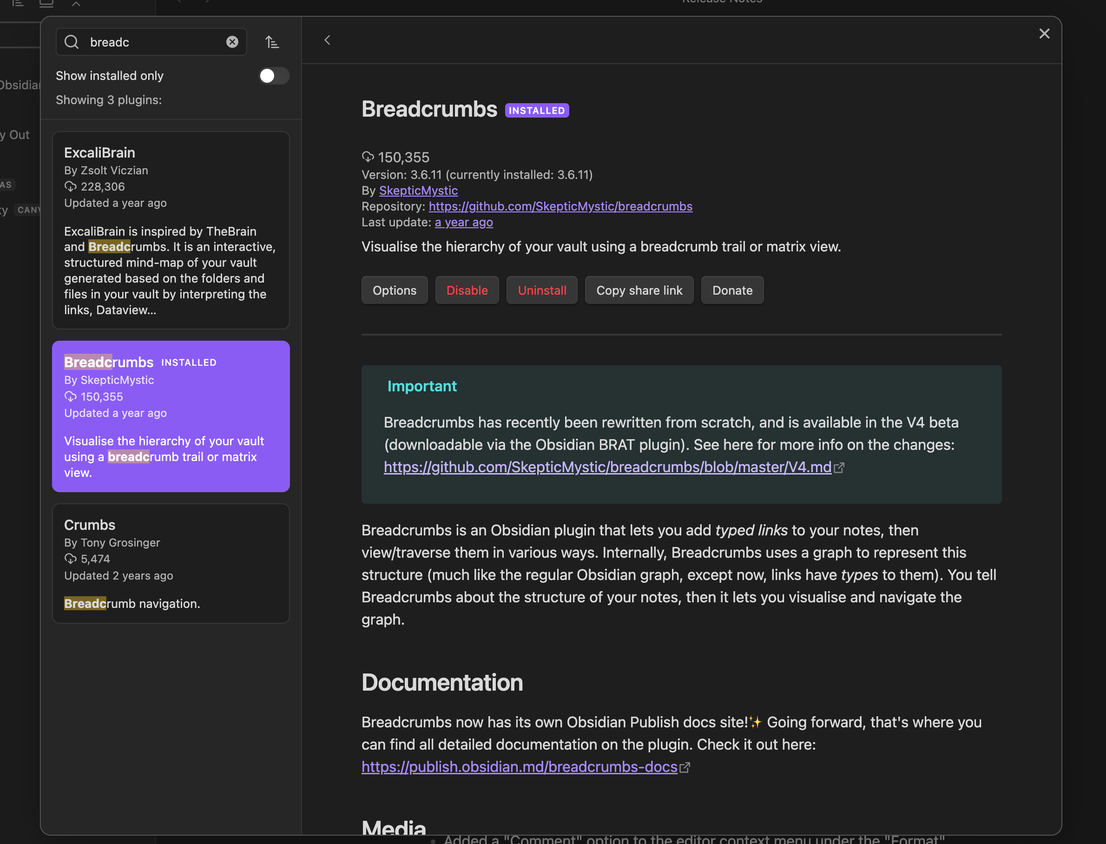The width and height of the screenshot is (1106, 844).
Task: Open the SkepticMystic author link
Action: click(x=418, y=190)
